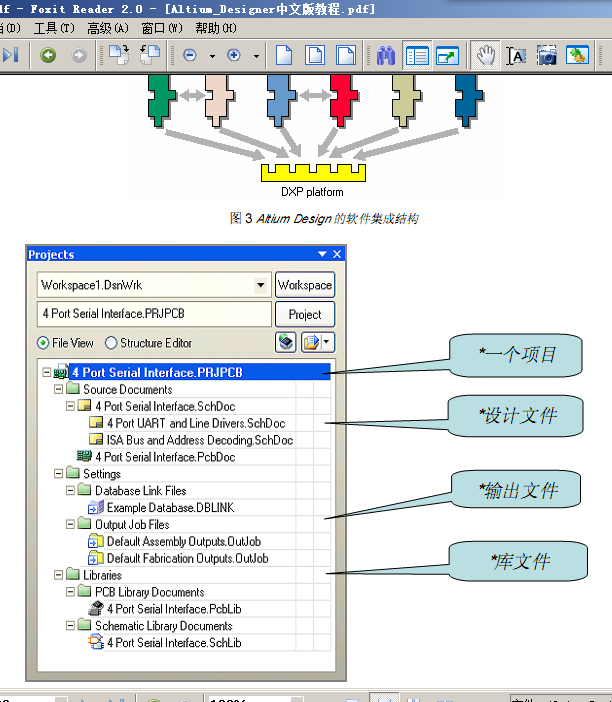Click the open document folder icon button
The height and width of the screenshot is (702, 612).
311,342
